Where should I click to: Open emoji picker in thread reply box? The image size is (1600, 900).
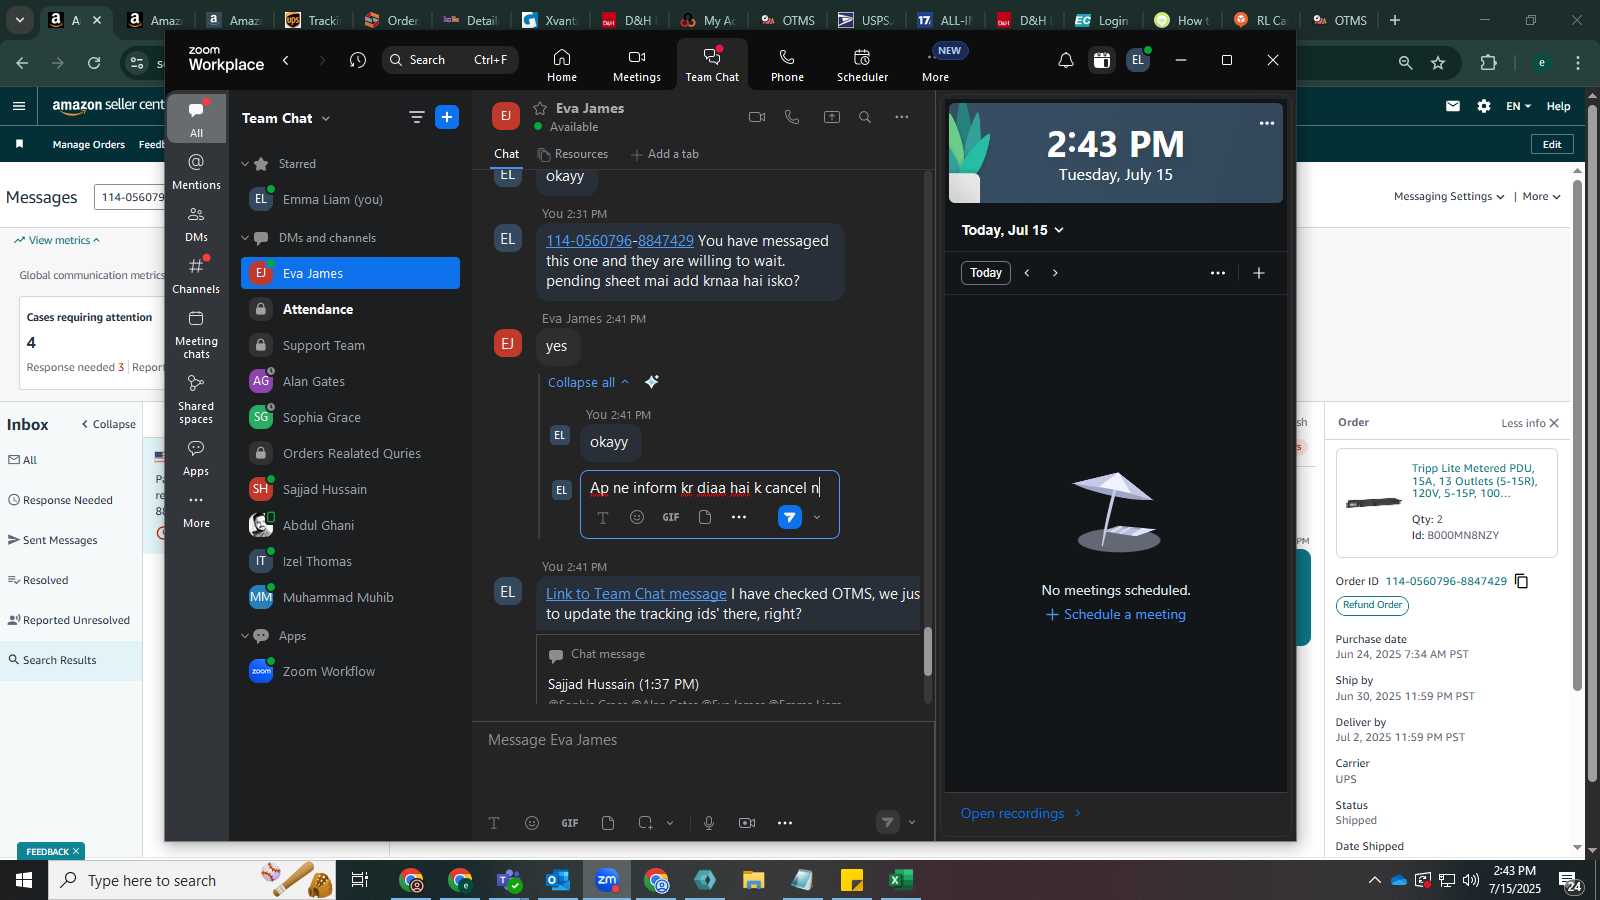coord(637,517)
